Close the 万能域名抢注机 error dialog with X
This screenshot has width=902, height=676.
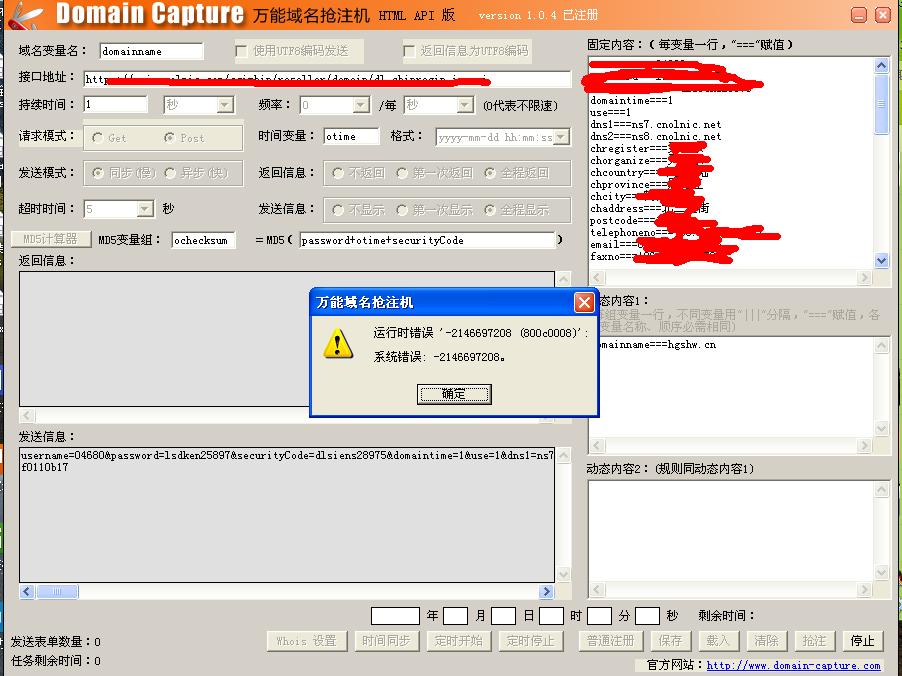point(584,302)
